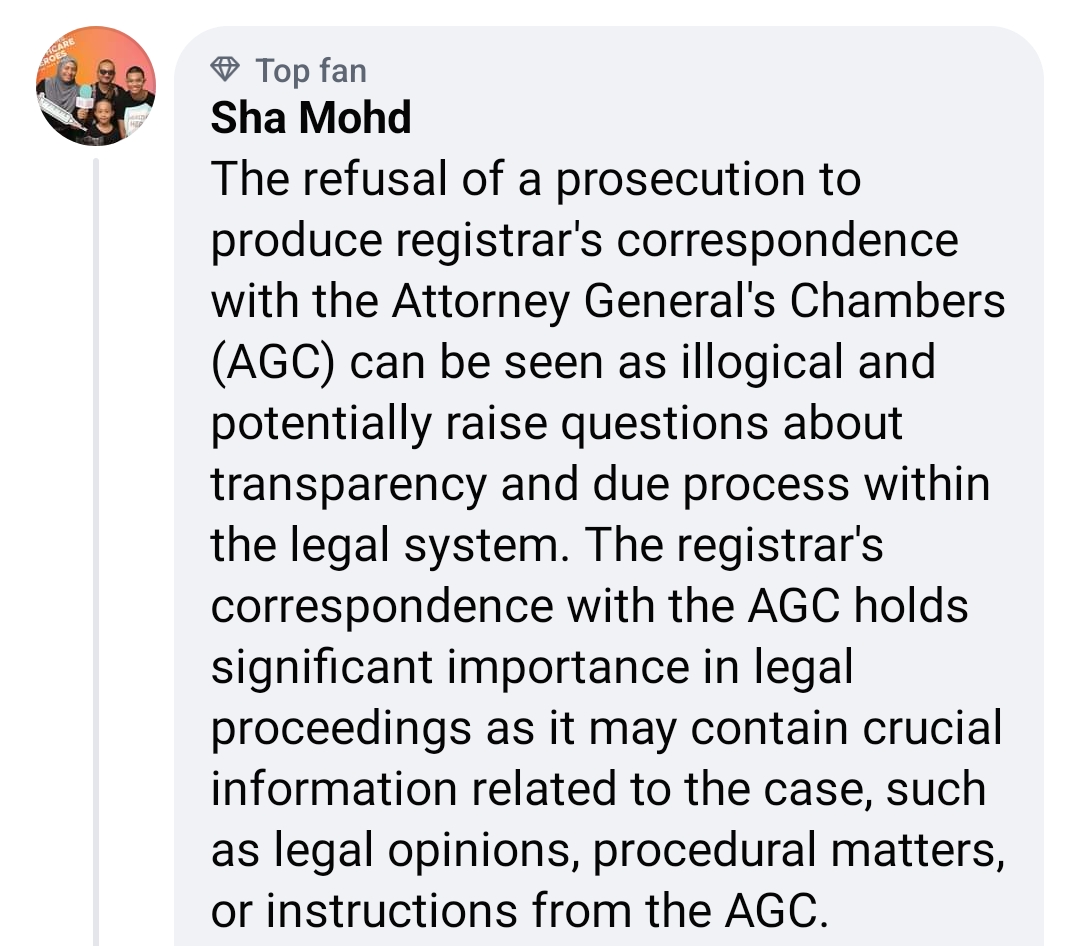Click the "(AGC)" abbreviation in parentheses
The image size is (1080, 946).
(x=273, y=363)
